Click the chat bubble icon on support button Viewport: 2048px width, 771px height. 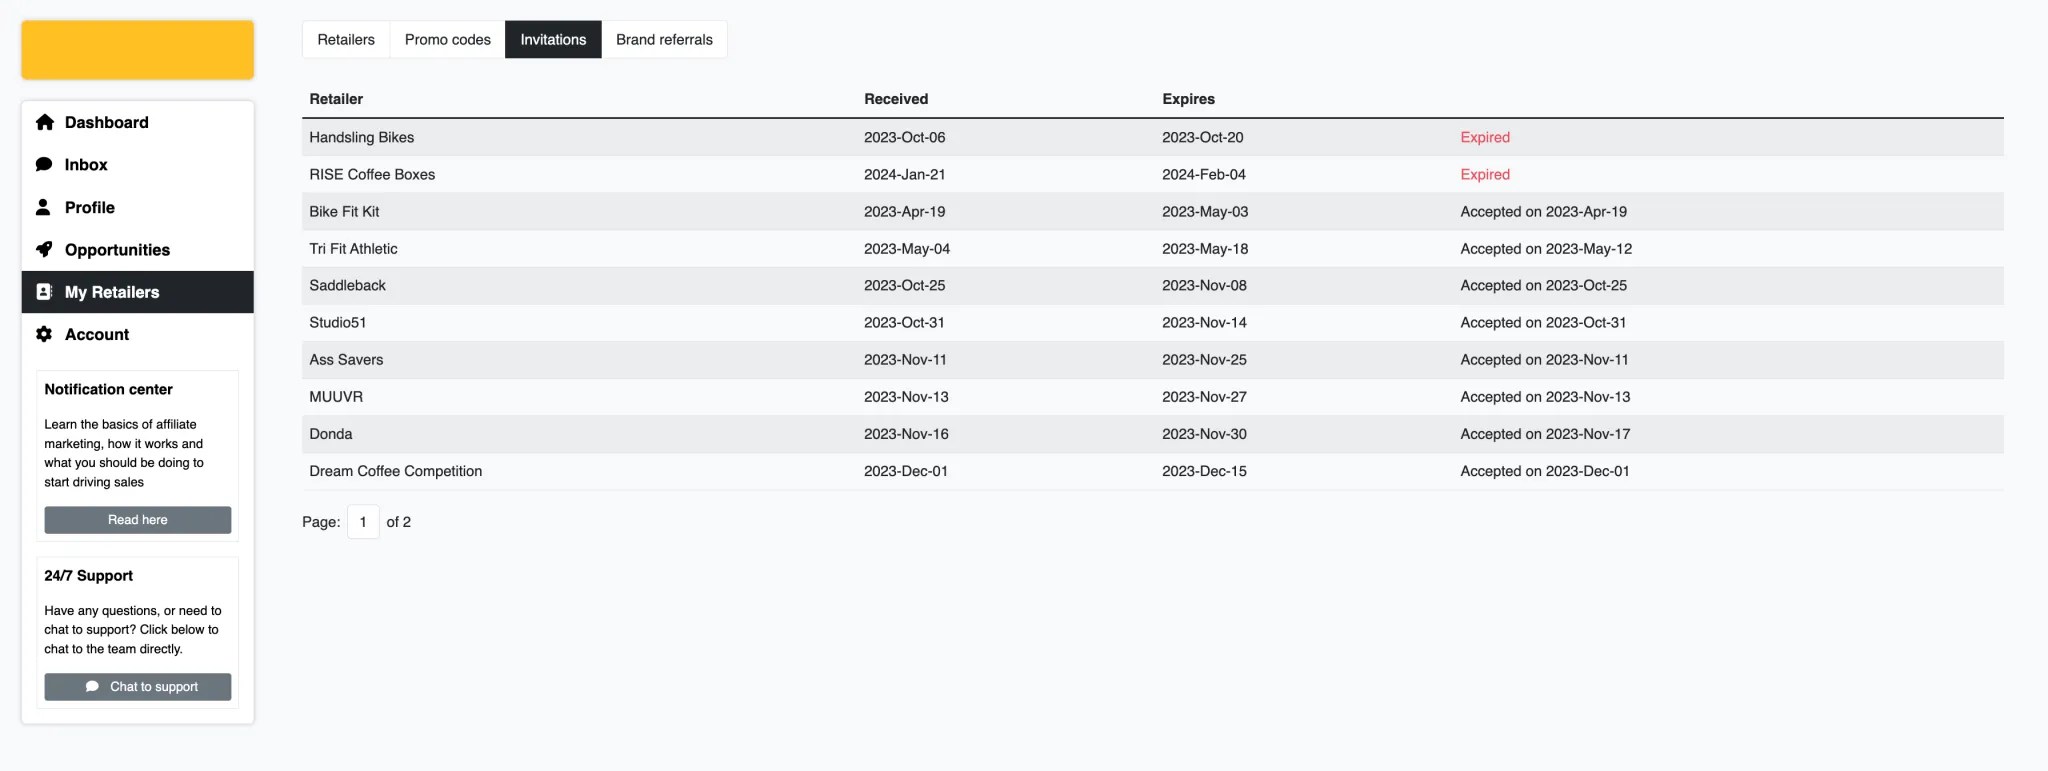pos(92,687)
